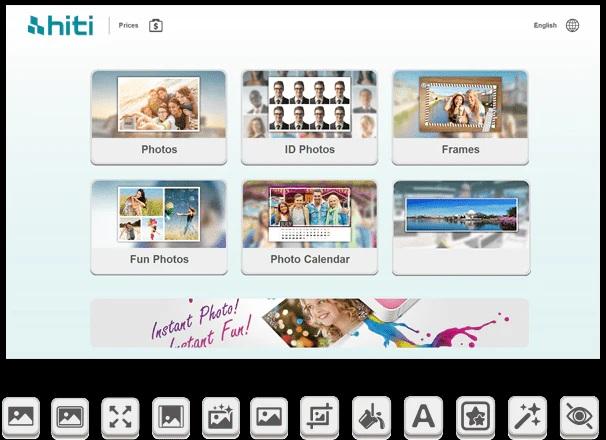
Task: Open the Fun Photos tile
Action: [x=159, y=227]
